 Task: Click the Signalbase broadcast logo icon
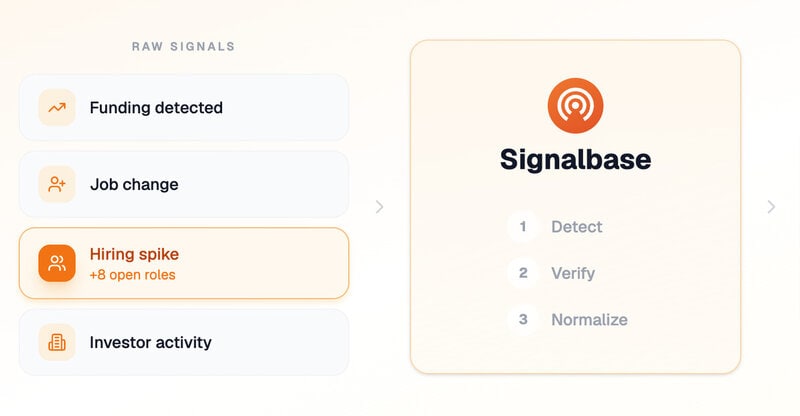click(575, 106)
